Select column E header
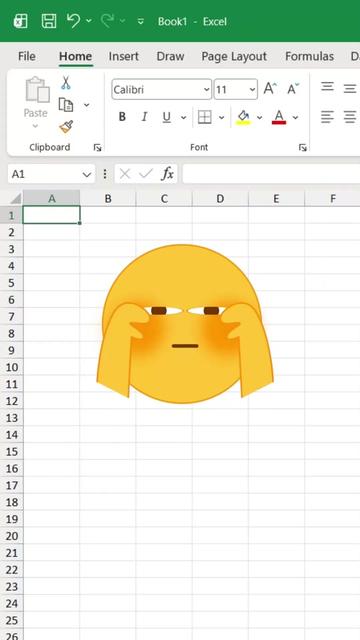Screen dimensions: 360x640 [x=276, y=199]
